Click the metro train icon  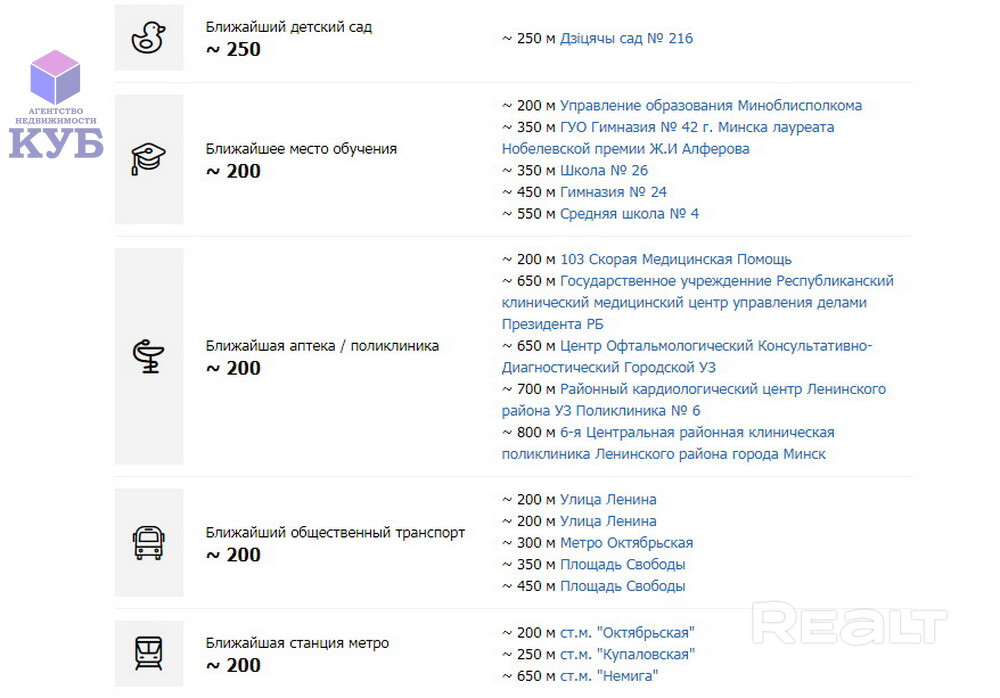tap(148, 653)
